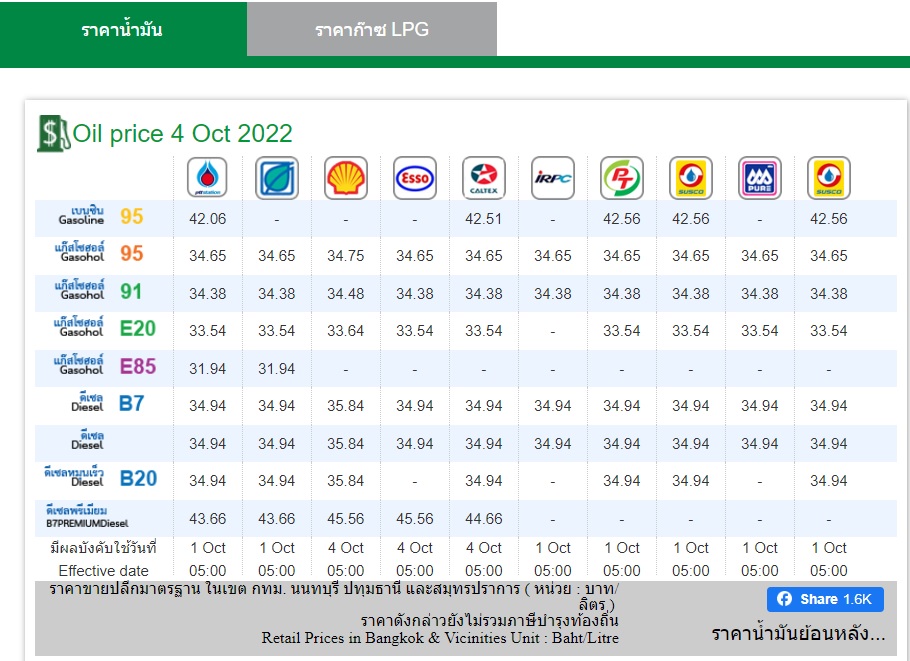Click the Bangchak green leaf logo
The width and height of the screenshot is (910, 661).
277,178
